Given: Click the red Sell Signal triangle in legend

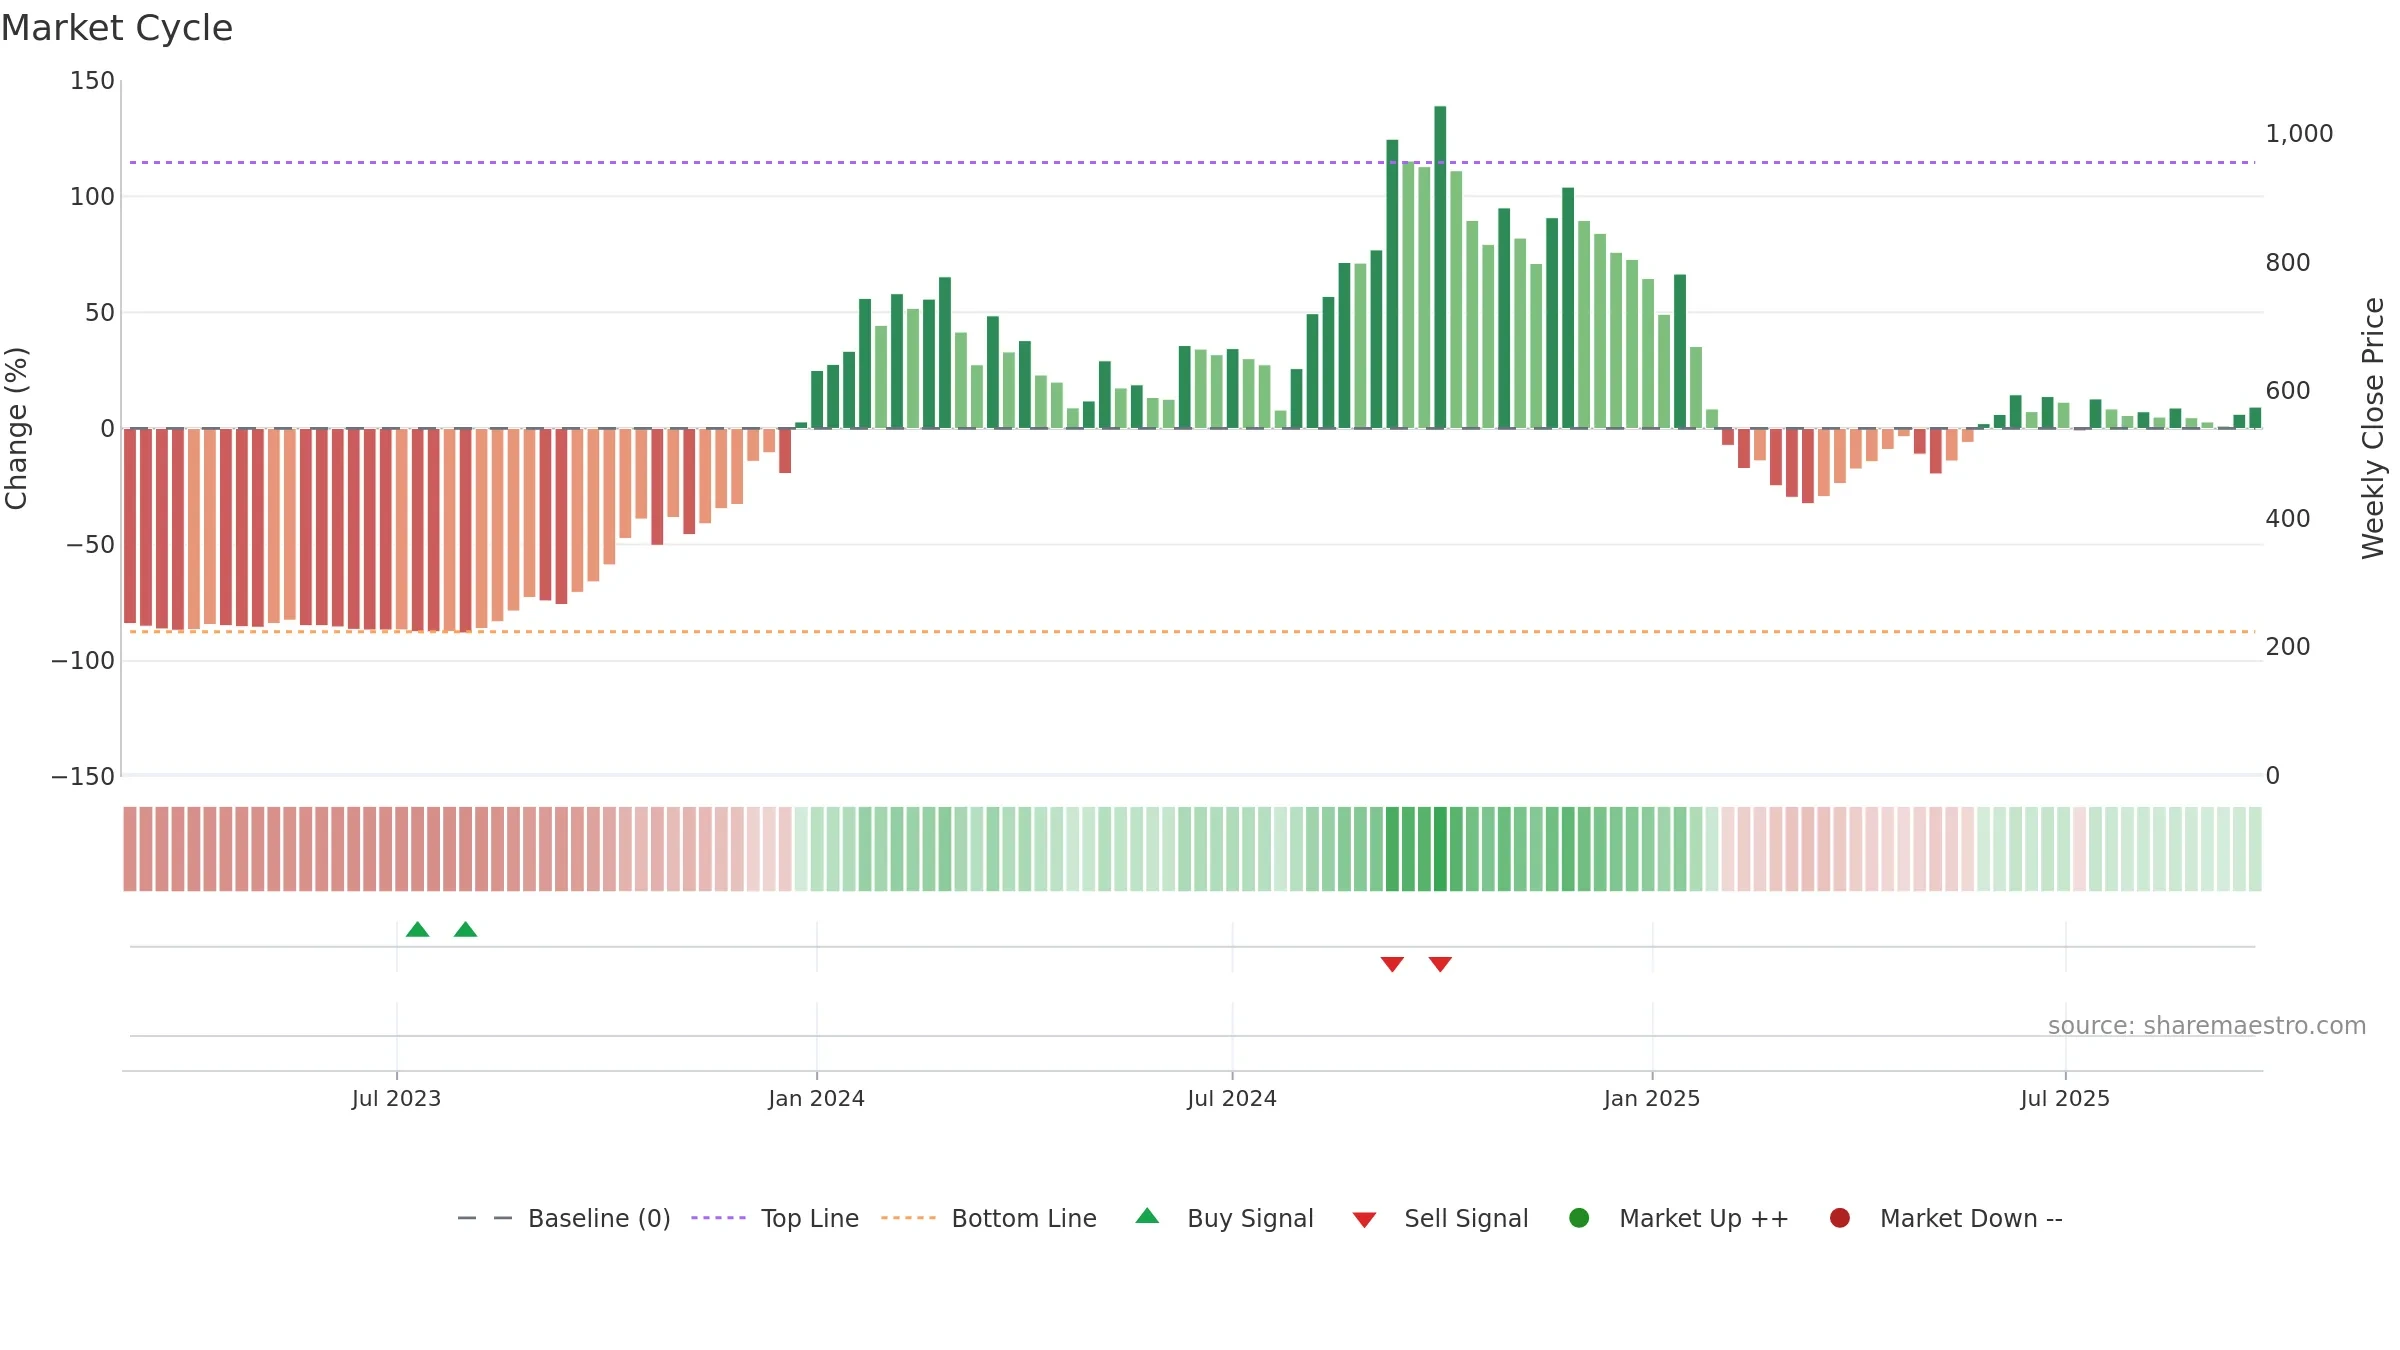Looking at the screenshot, I should 1364,1220.
